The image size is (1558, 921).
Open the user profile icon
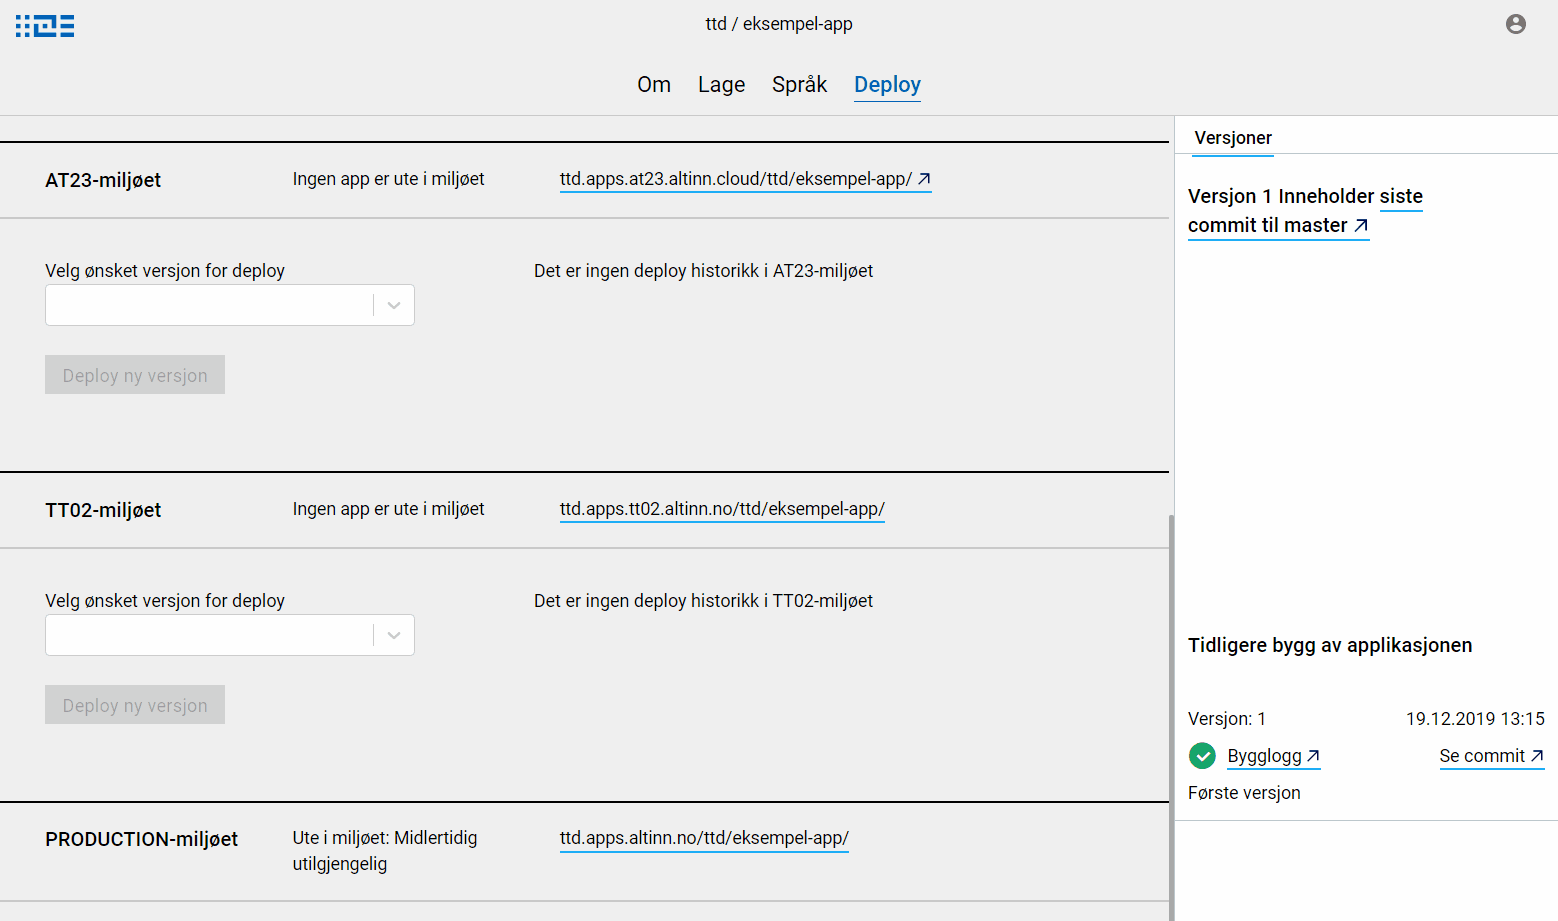pos(1516,23)
